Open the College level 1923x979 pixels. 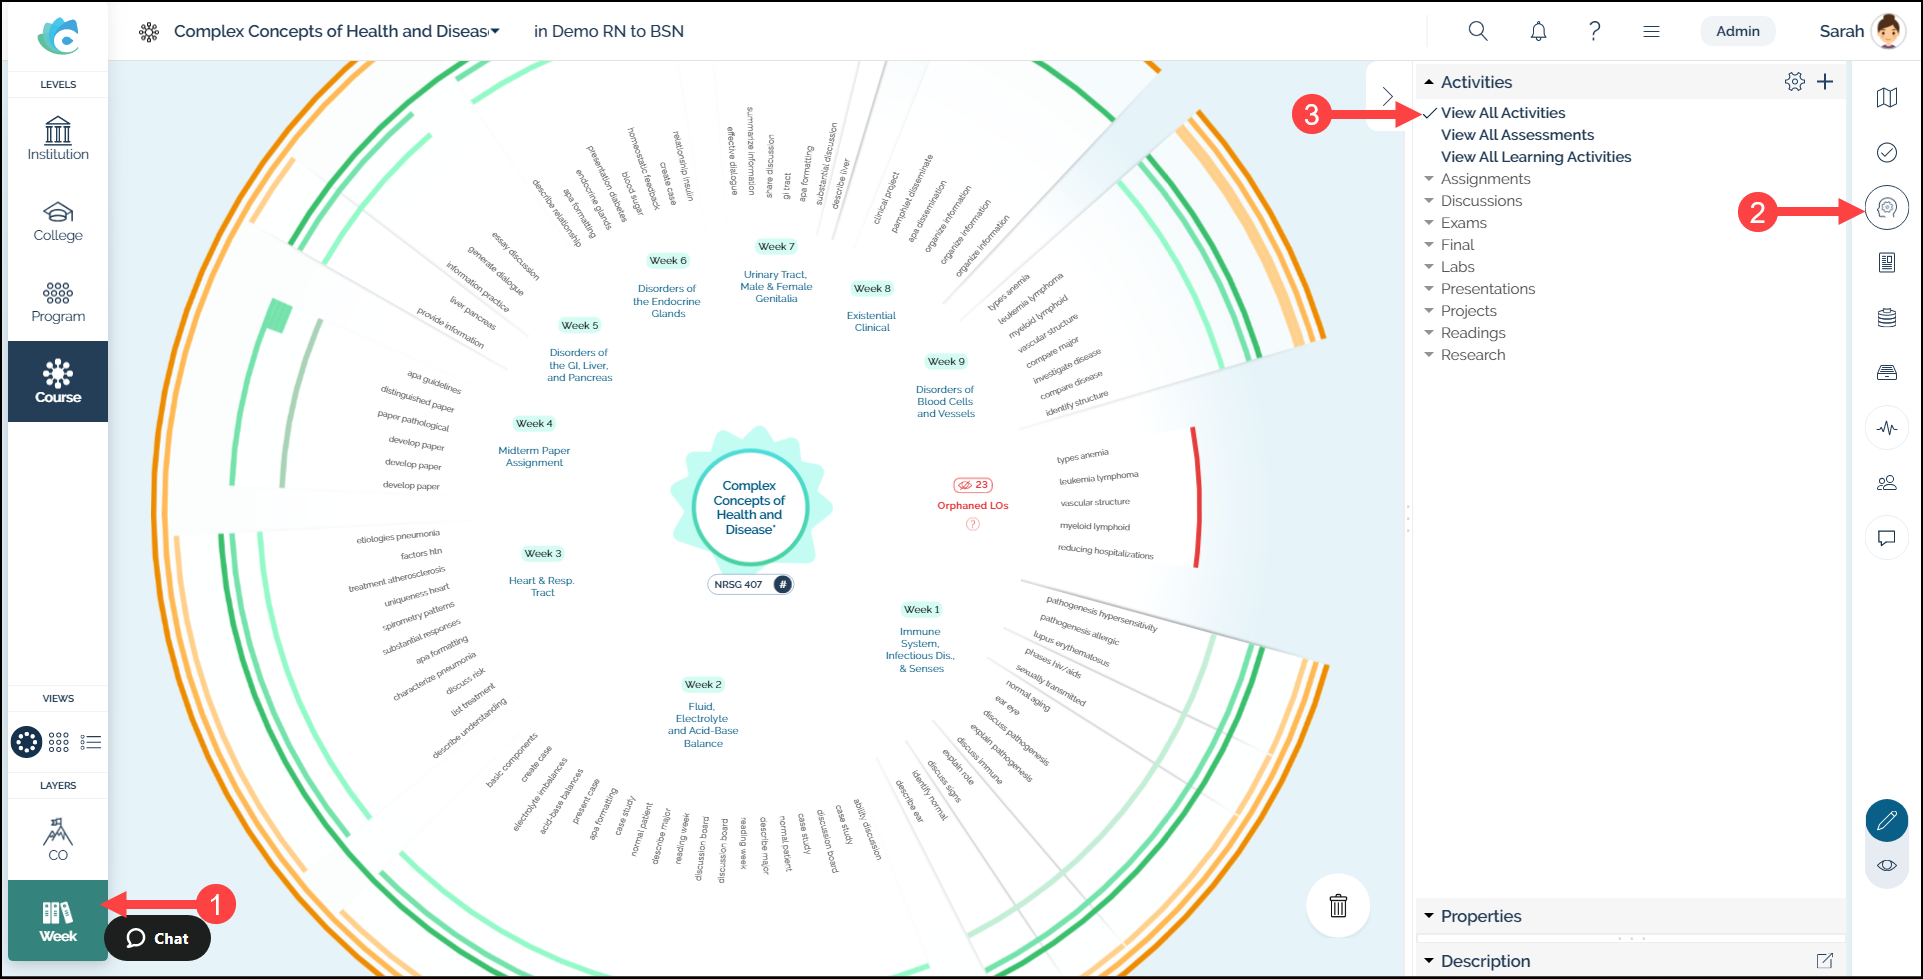(x=58, y=221)
